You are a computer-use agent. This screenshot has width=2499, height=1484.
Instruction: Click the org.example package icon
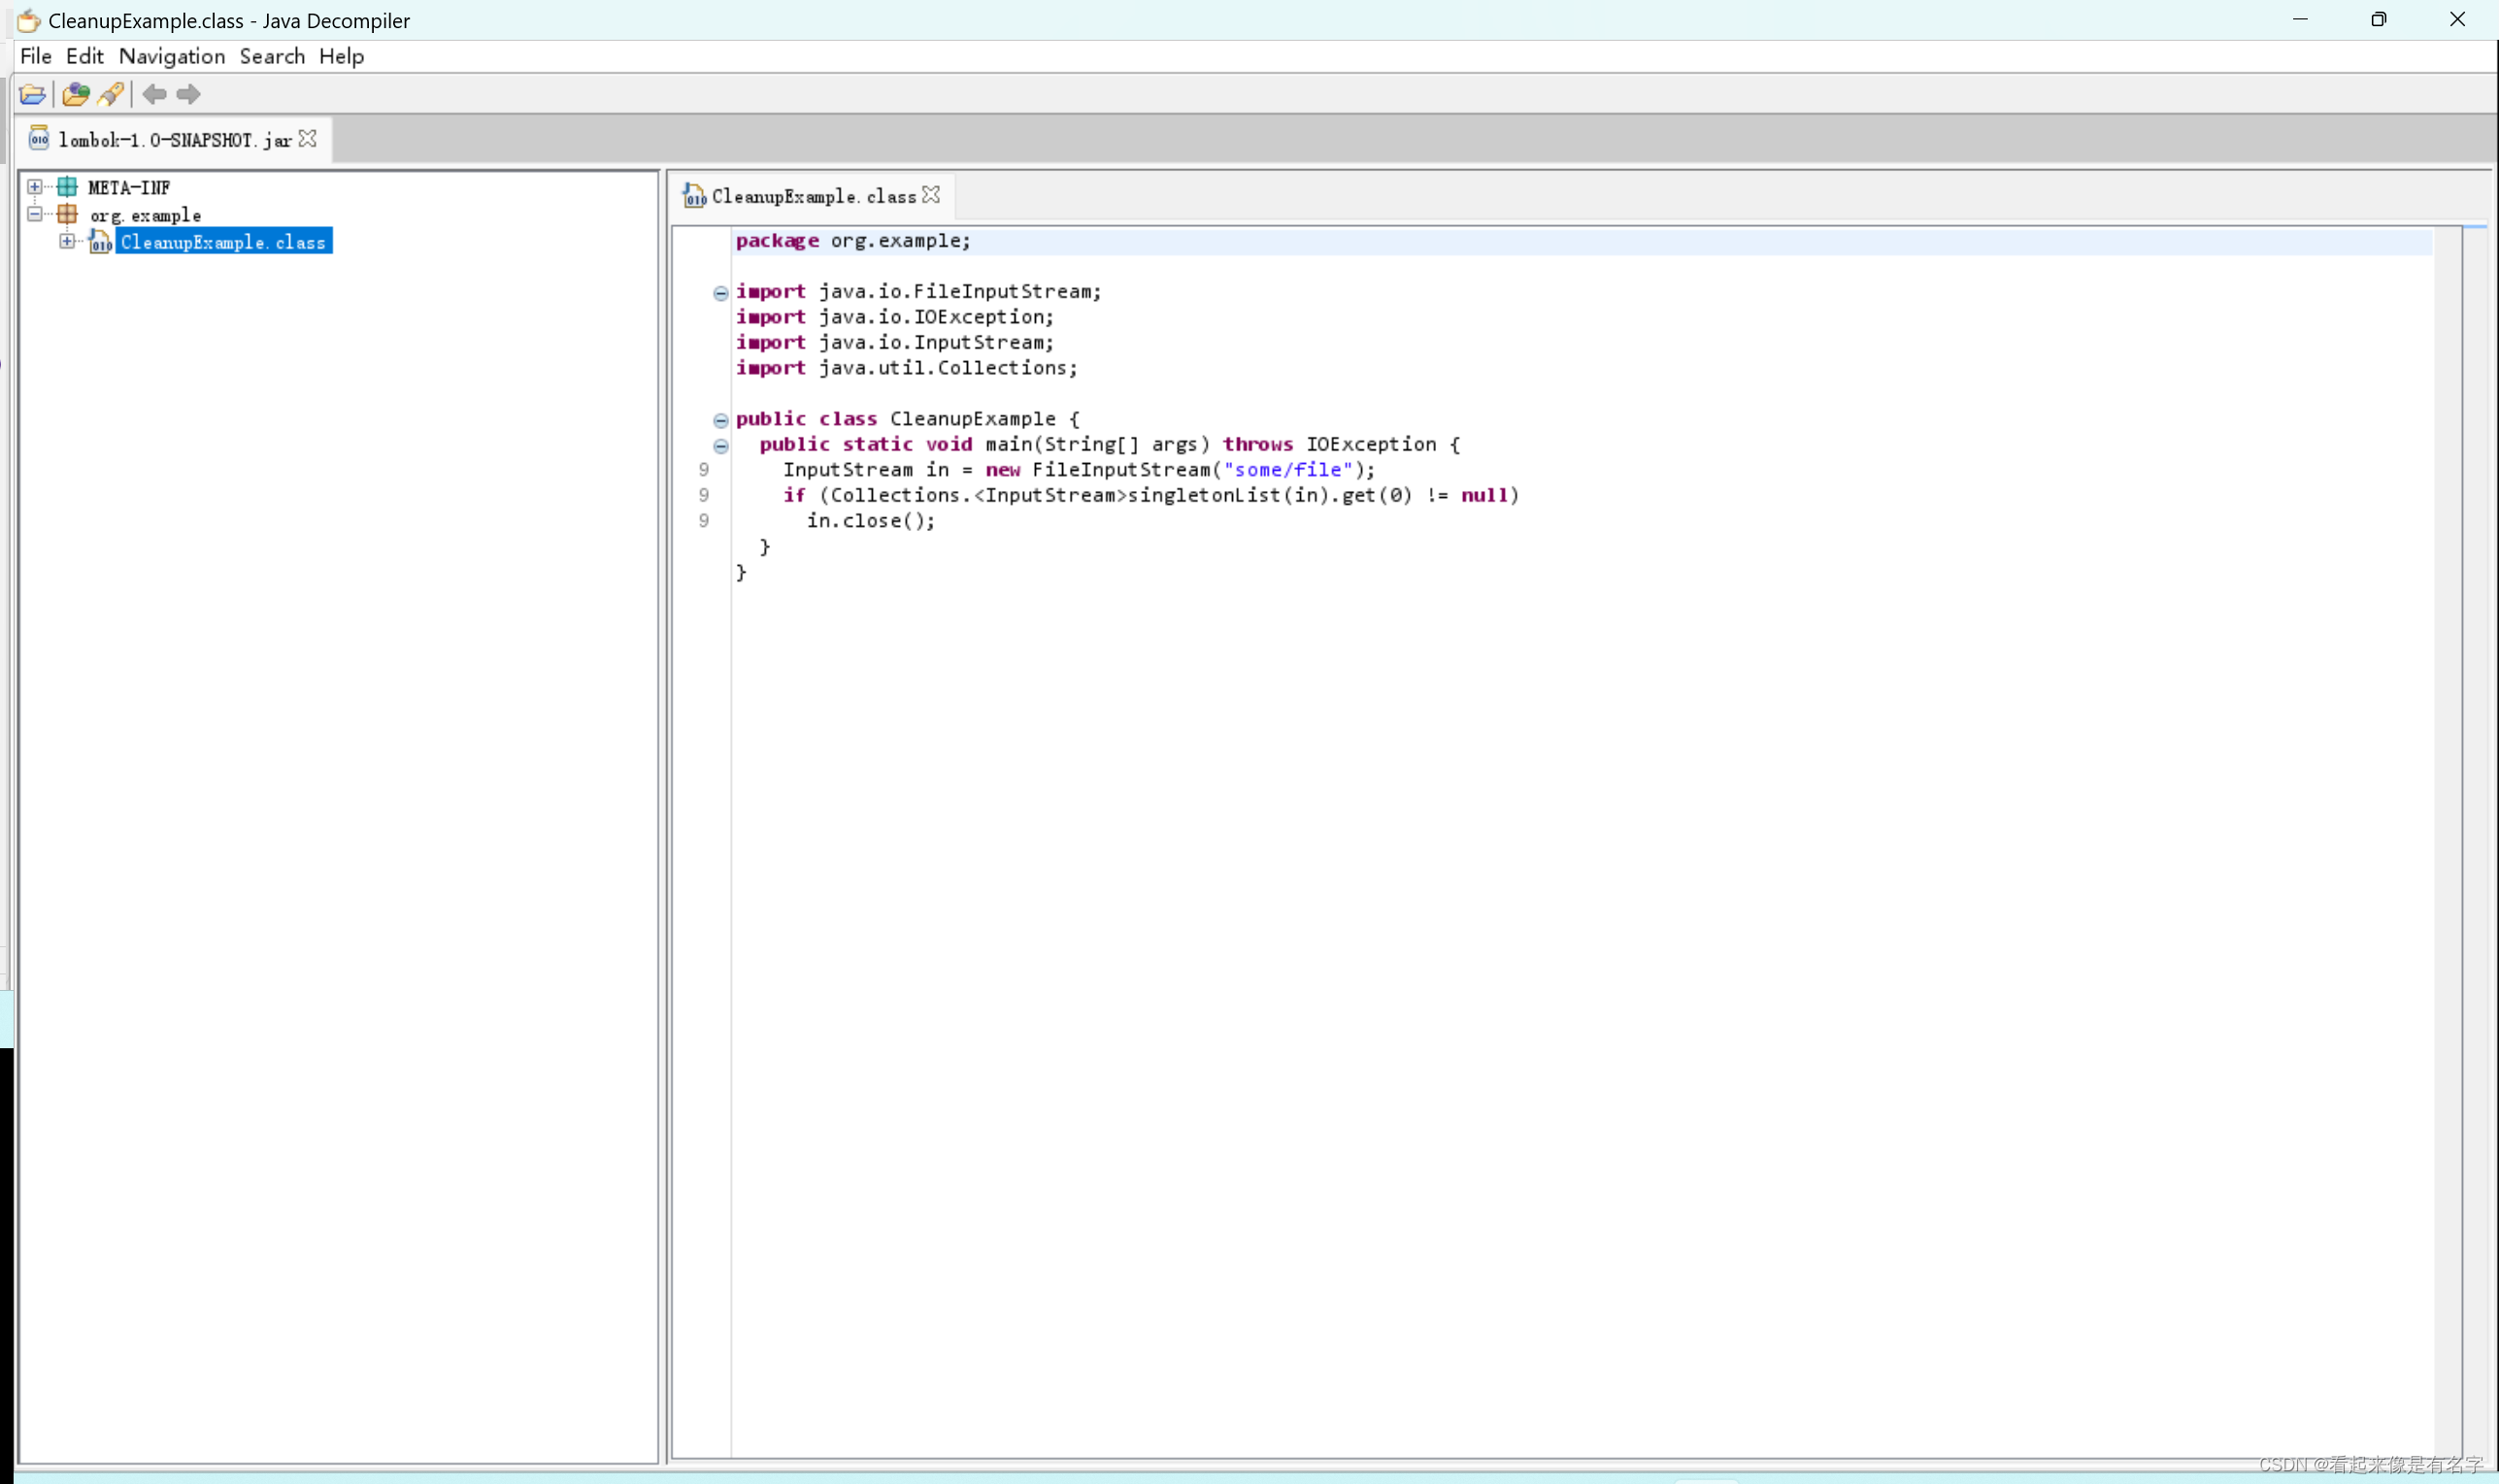tap(67, 214)
